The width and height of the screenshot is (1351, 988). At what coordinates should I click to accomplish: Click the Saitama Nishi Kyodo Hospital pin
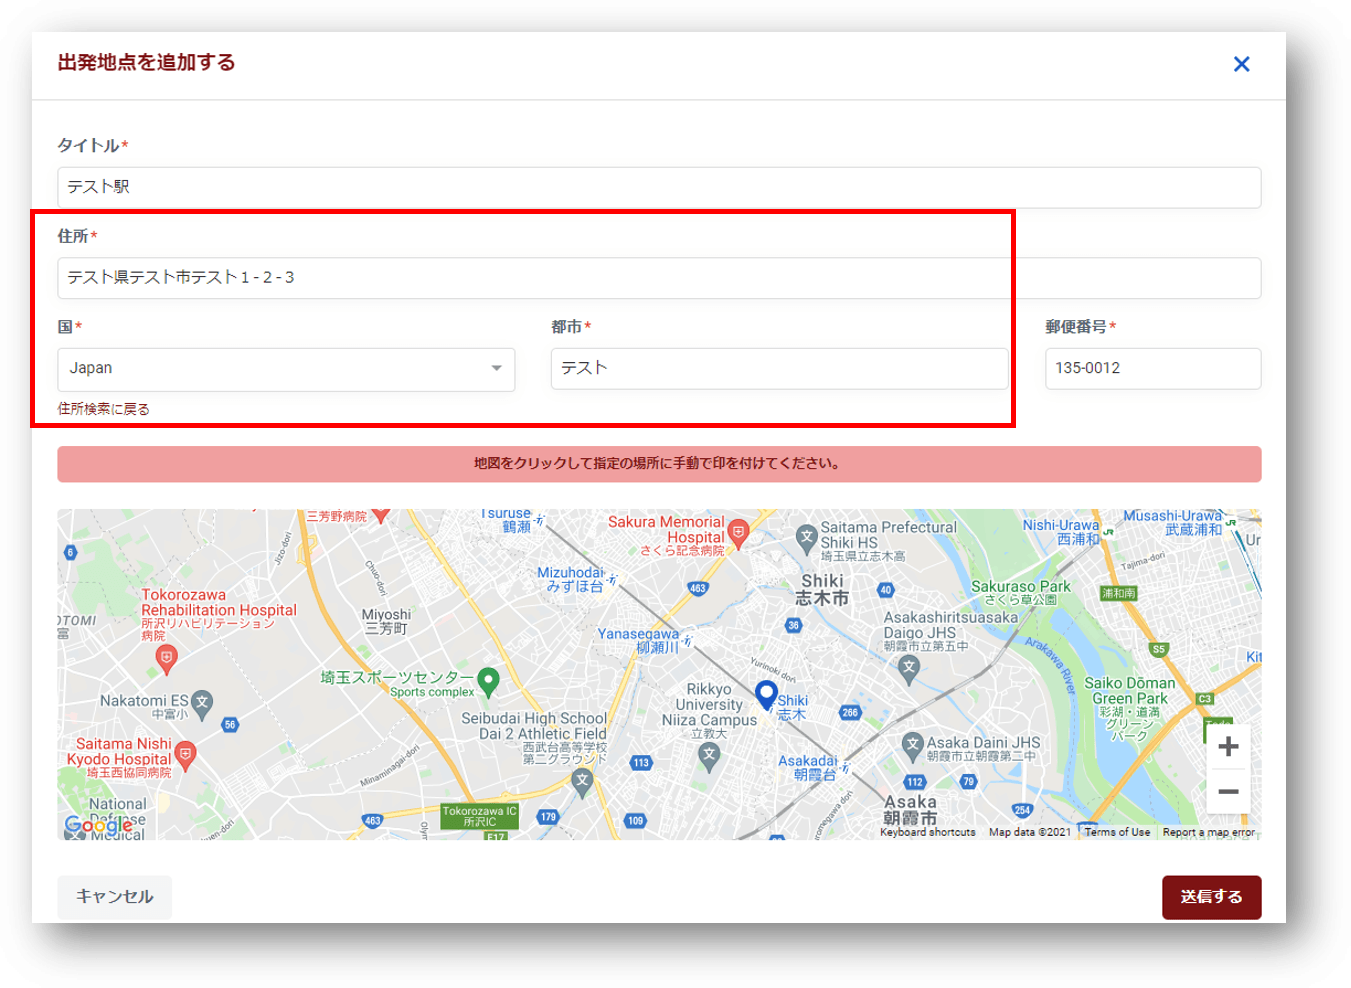(x=185, y=755)
